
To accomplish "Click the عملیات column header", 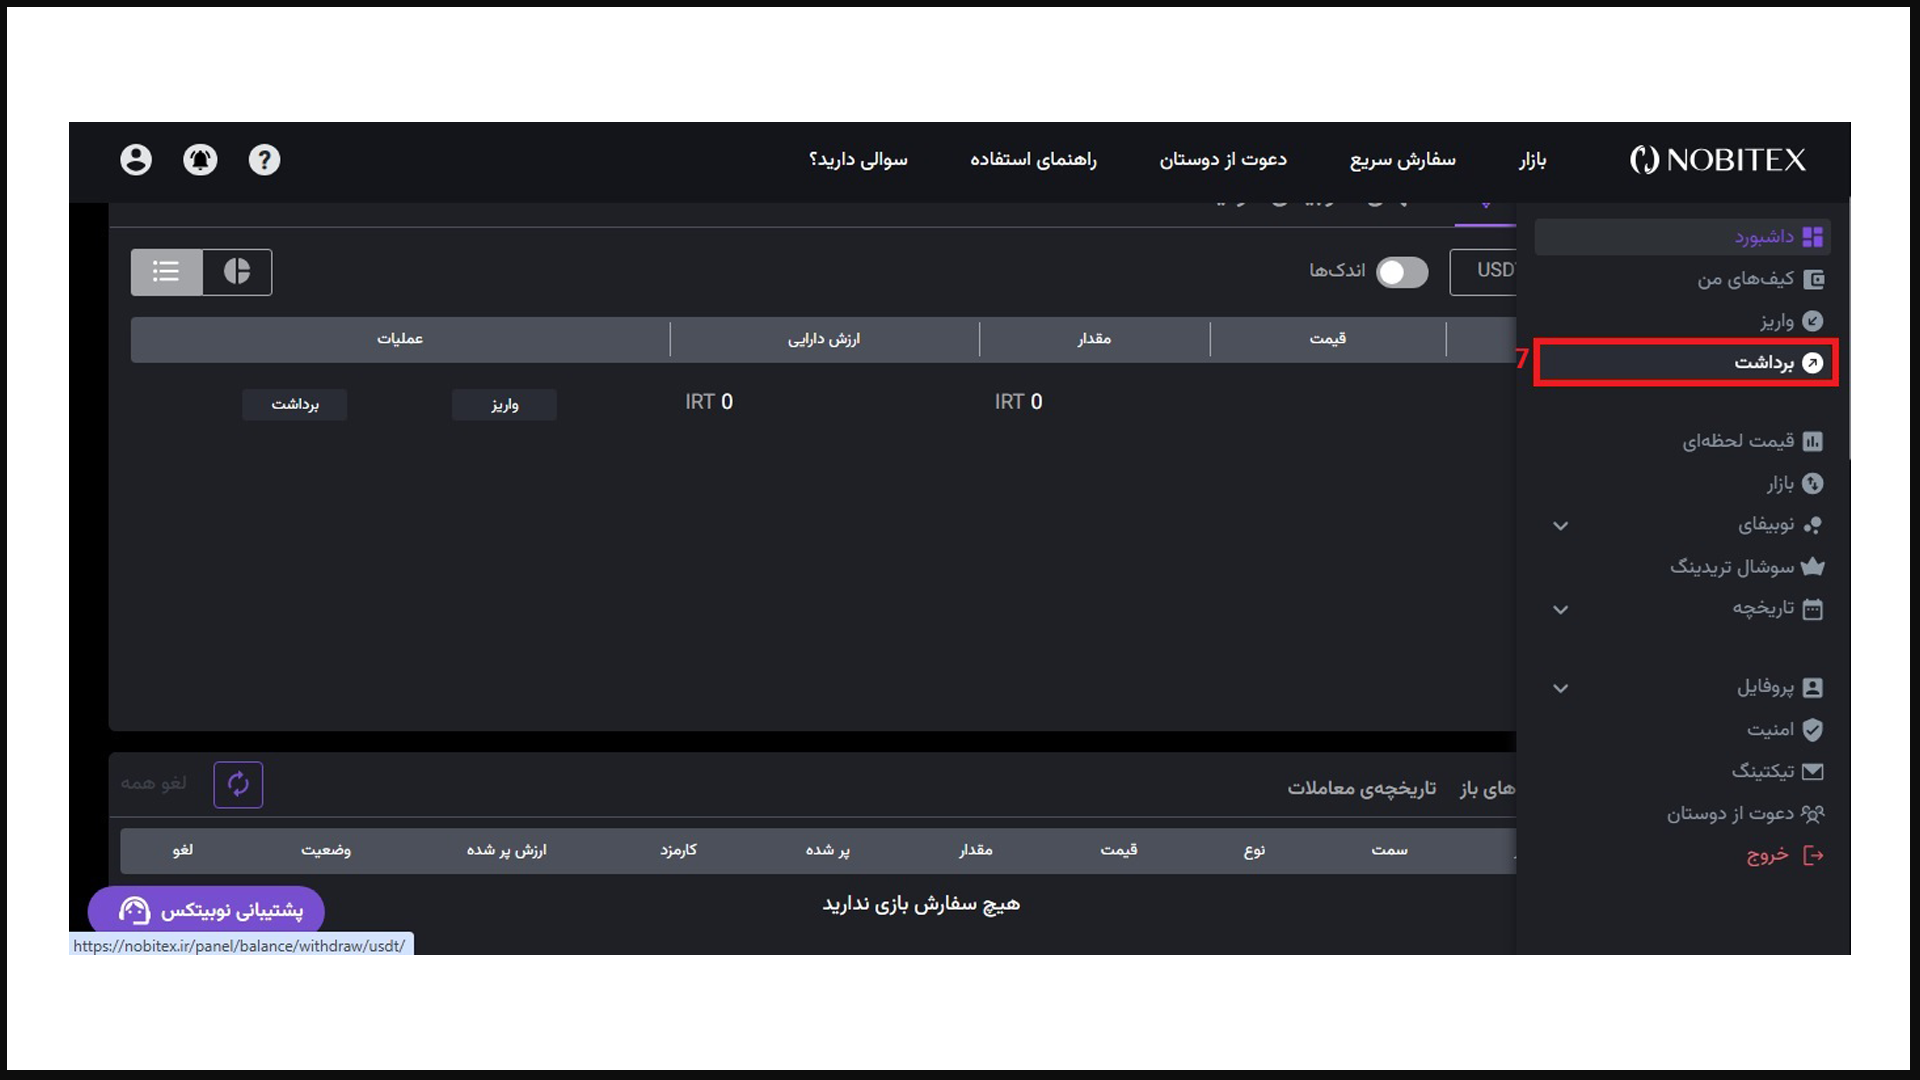I will (x=400, y=339).
